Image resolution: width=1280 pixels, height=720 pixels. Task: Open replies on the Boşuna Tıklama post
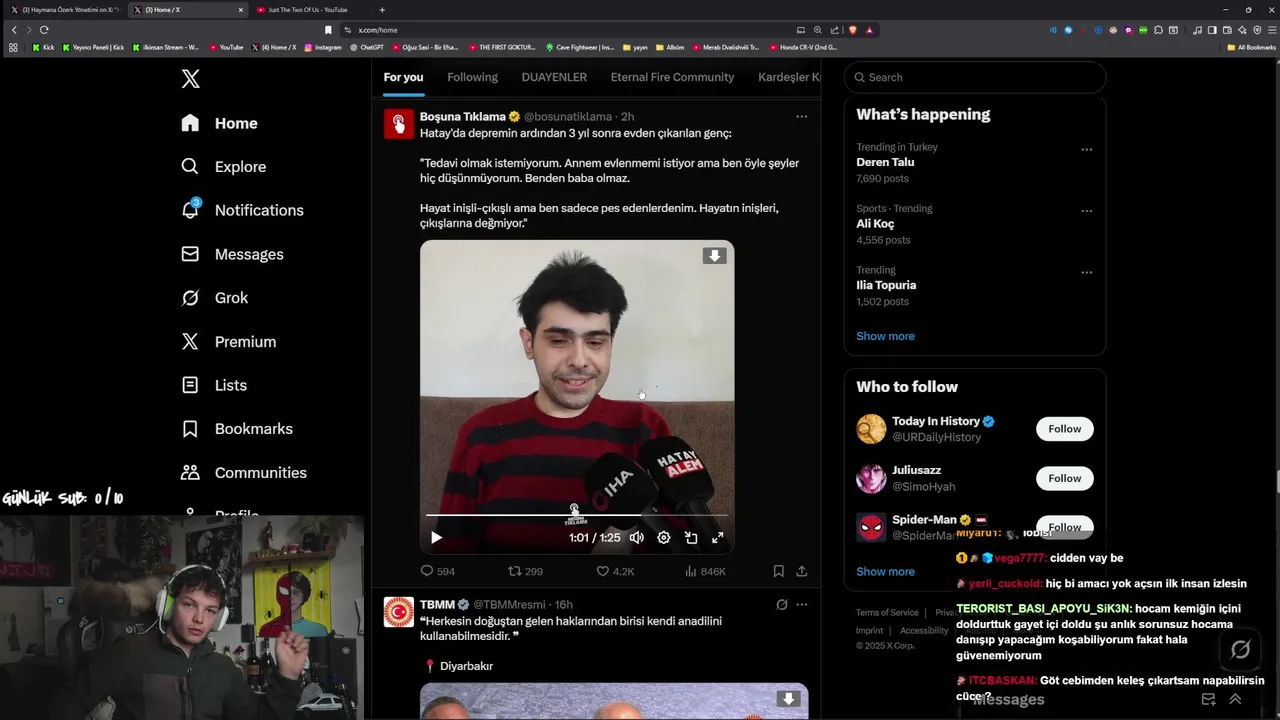click(437, 571)
